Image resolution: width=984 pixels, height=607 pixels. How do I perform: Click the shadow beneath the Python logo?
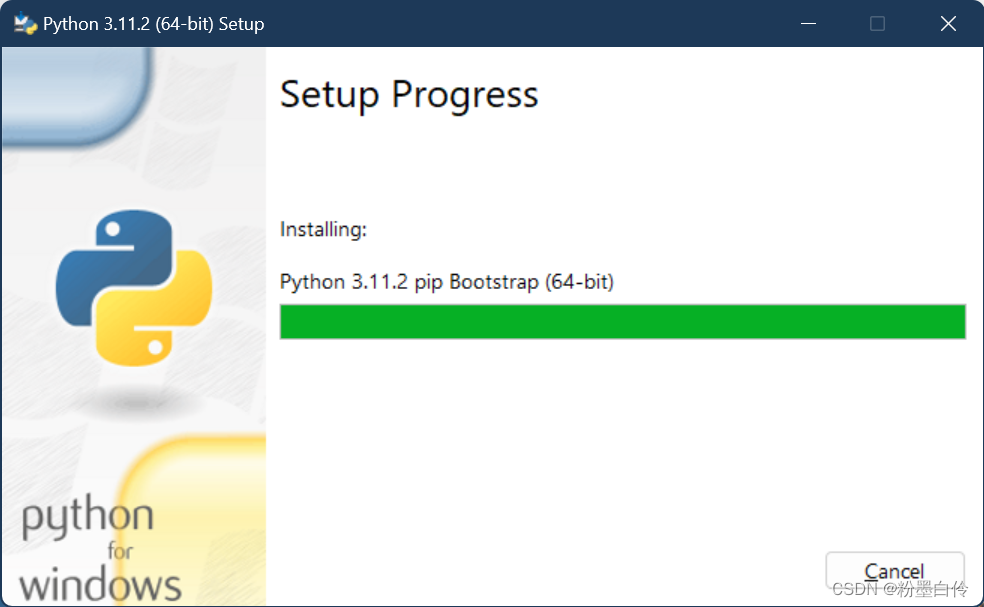pos(134,400)
